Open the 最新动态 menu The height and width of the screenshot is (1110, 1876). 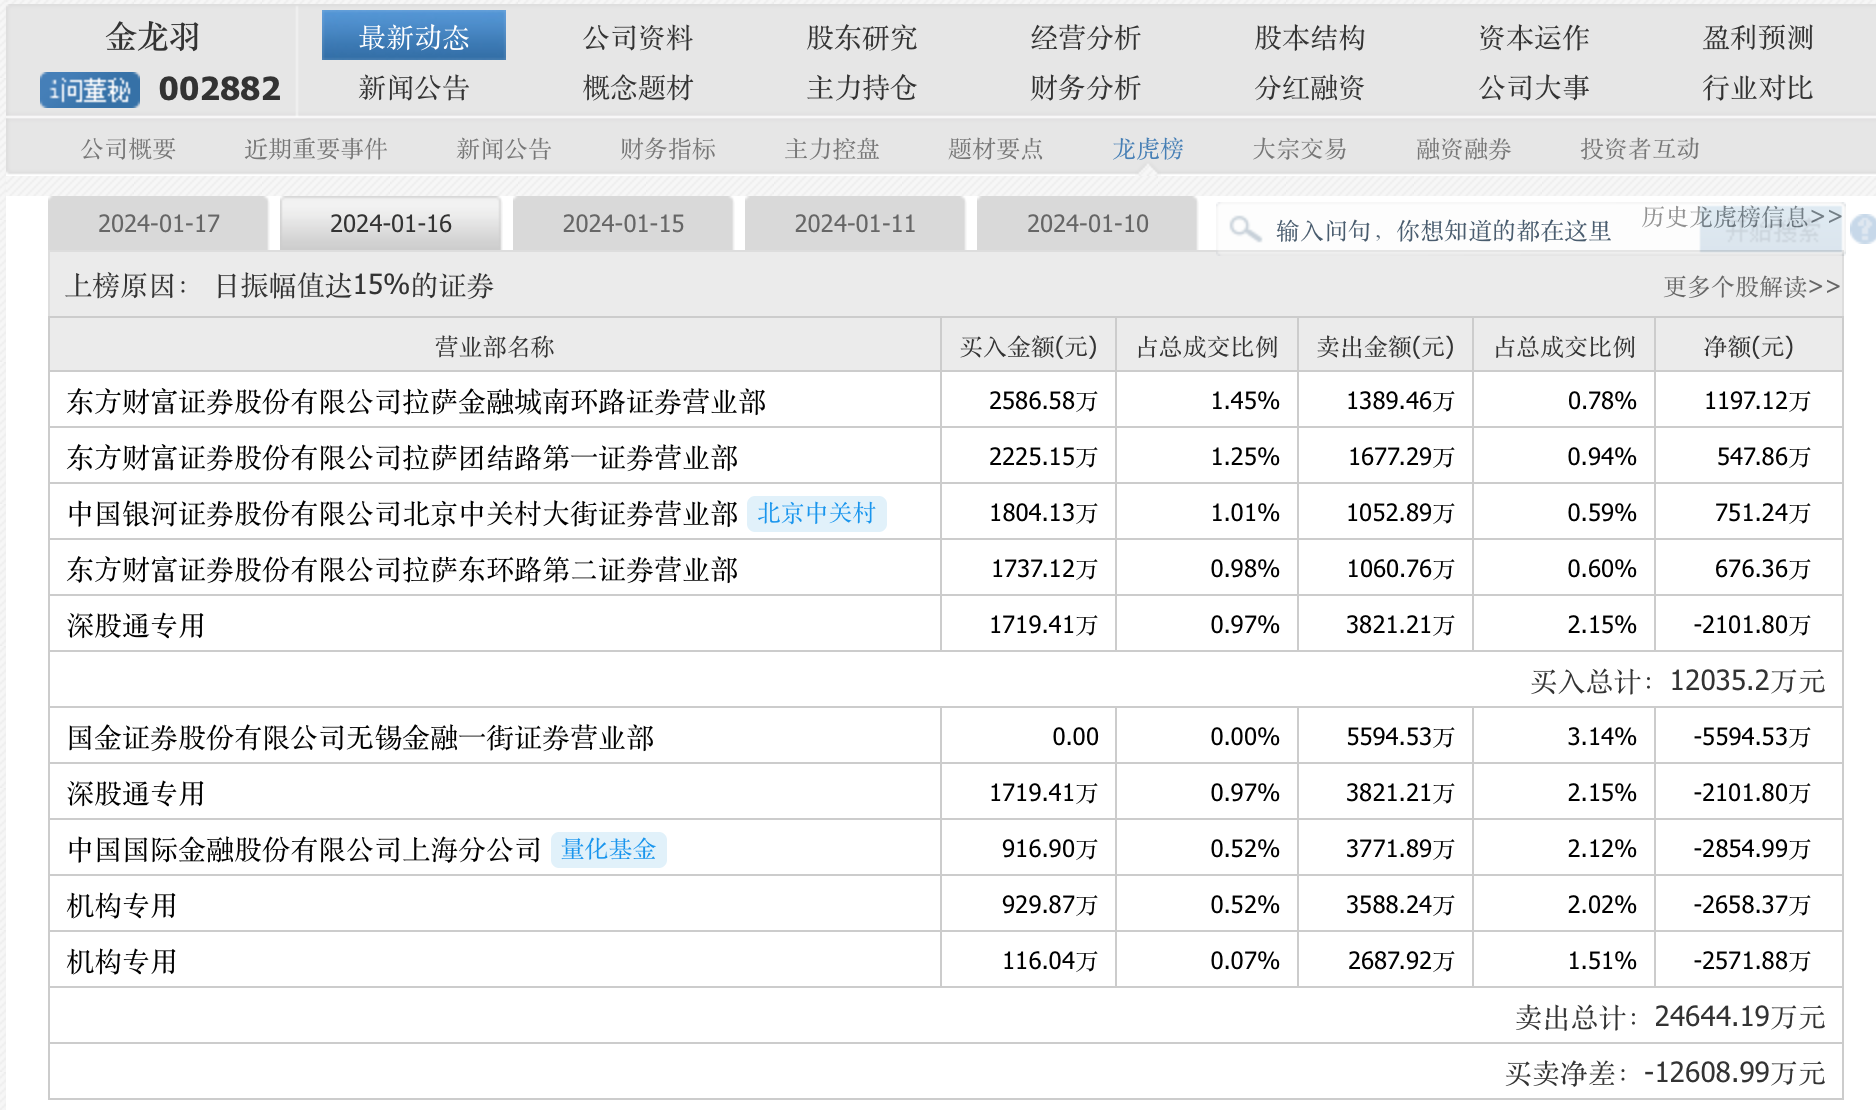coord(413,37)
